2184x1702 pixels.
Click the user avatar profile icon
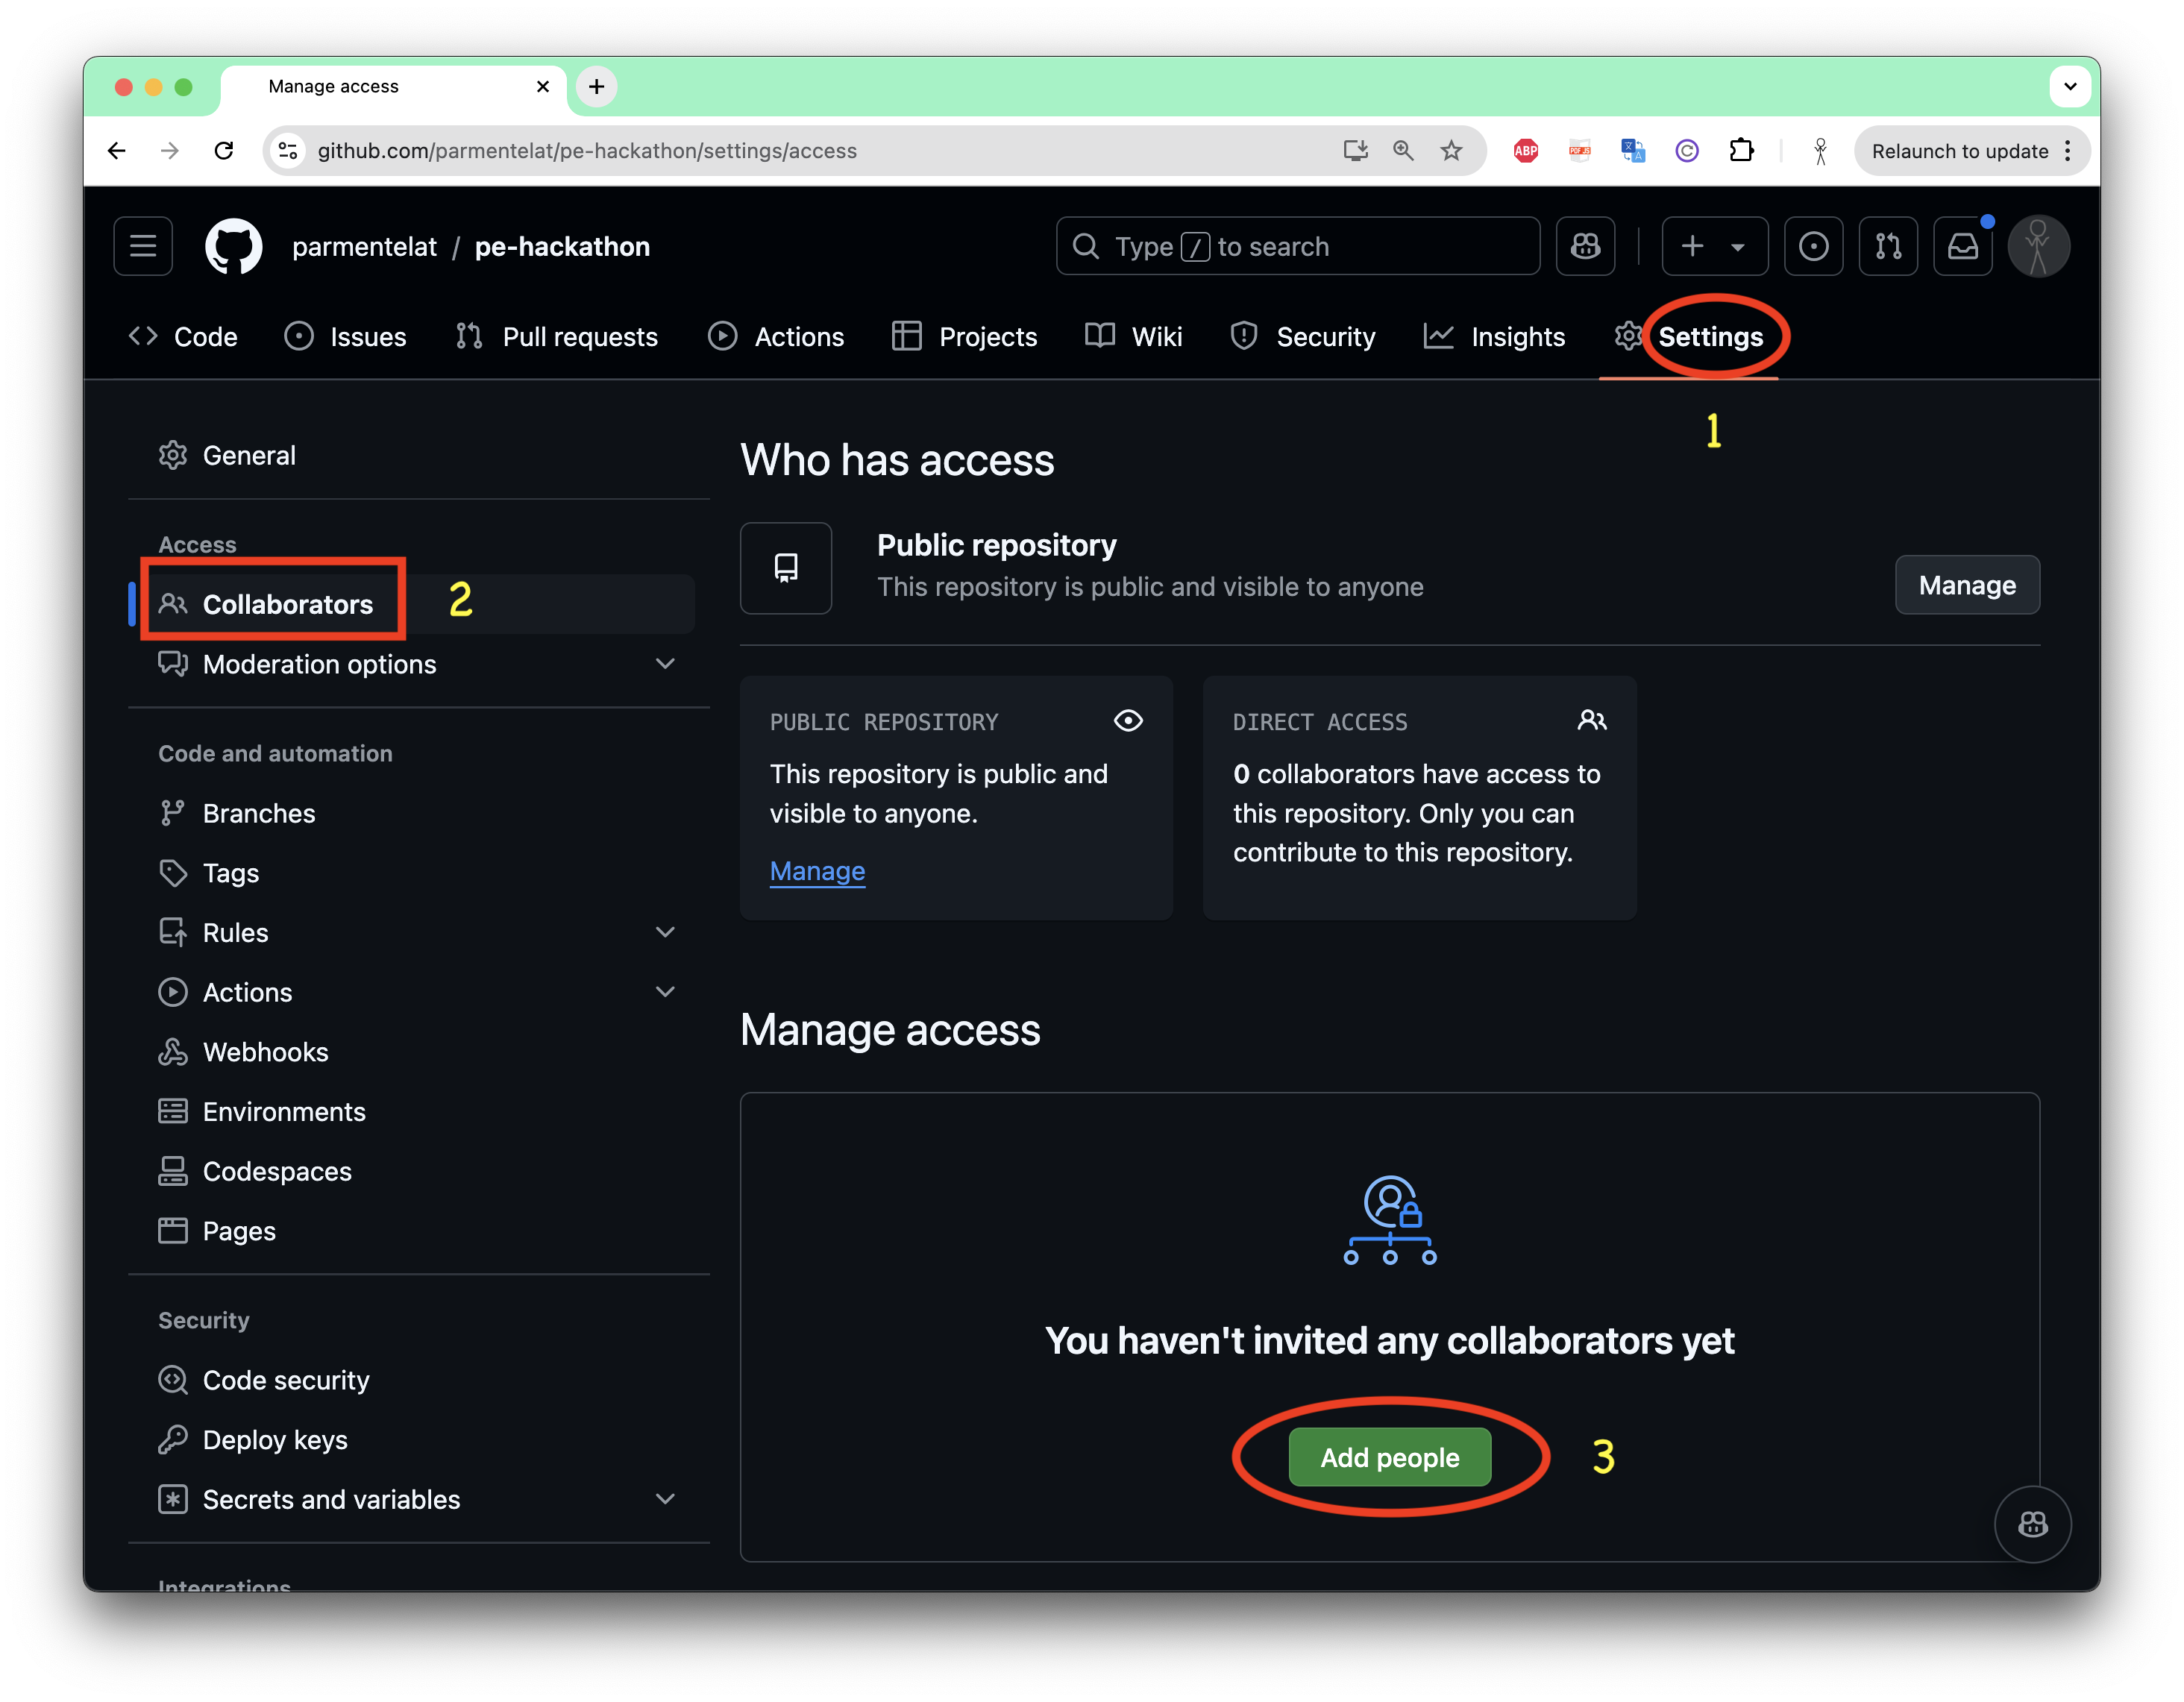[2037, 246]
